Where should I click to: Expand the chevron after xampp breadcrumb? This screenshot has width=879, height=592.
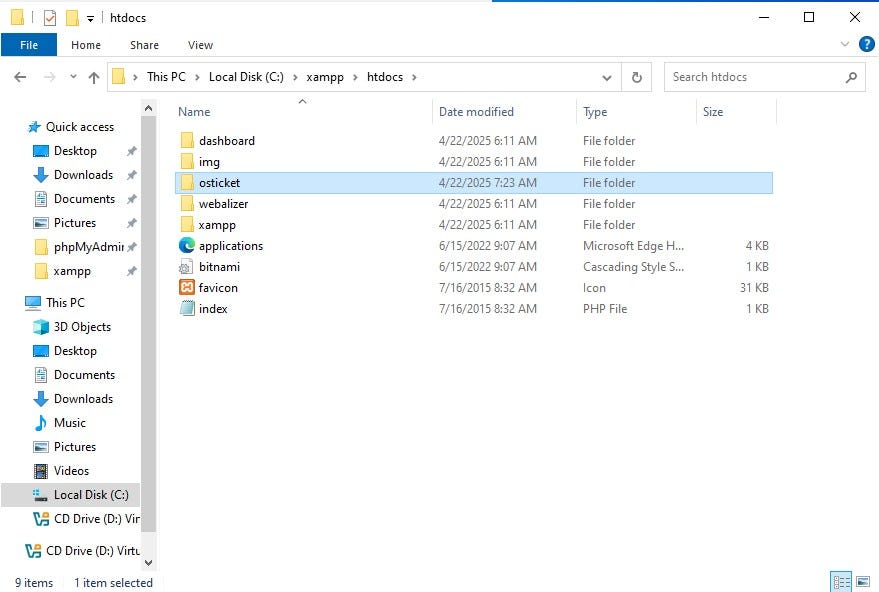(355, 77)
